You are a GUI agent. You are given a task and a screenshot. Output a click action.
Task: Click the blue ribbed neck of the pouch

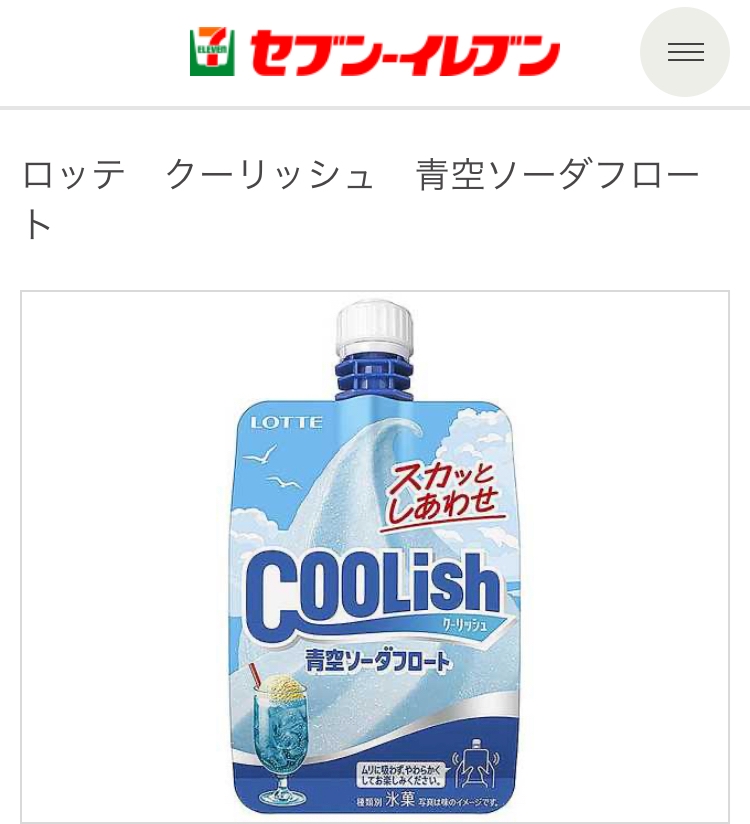point(374,375)
